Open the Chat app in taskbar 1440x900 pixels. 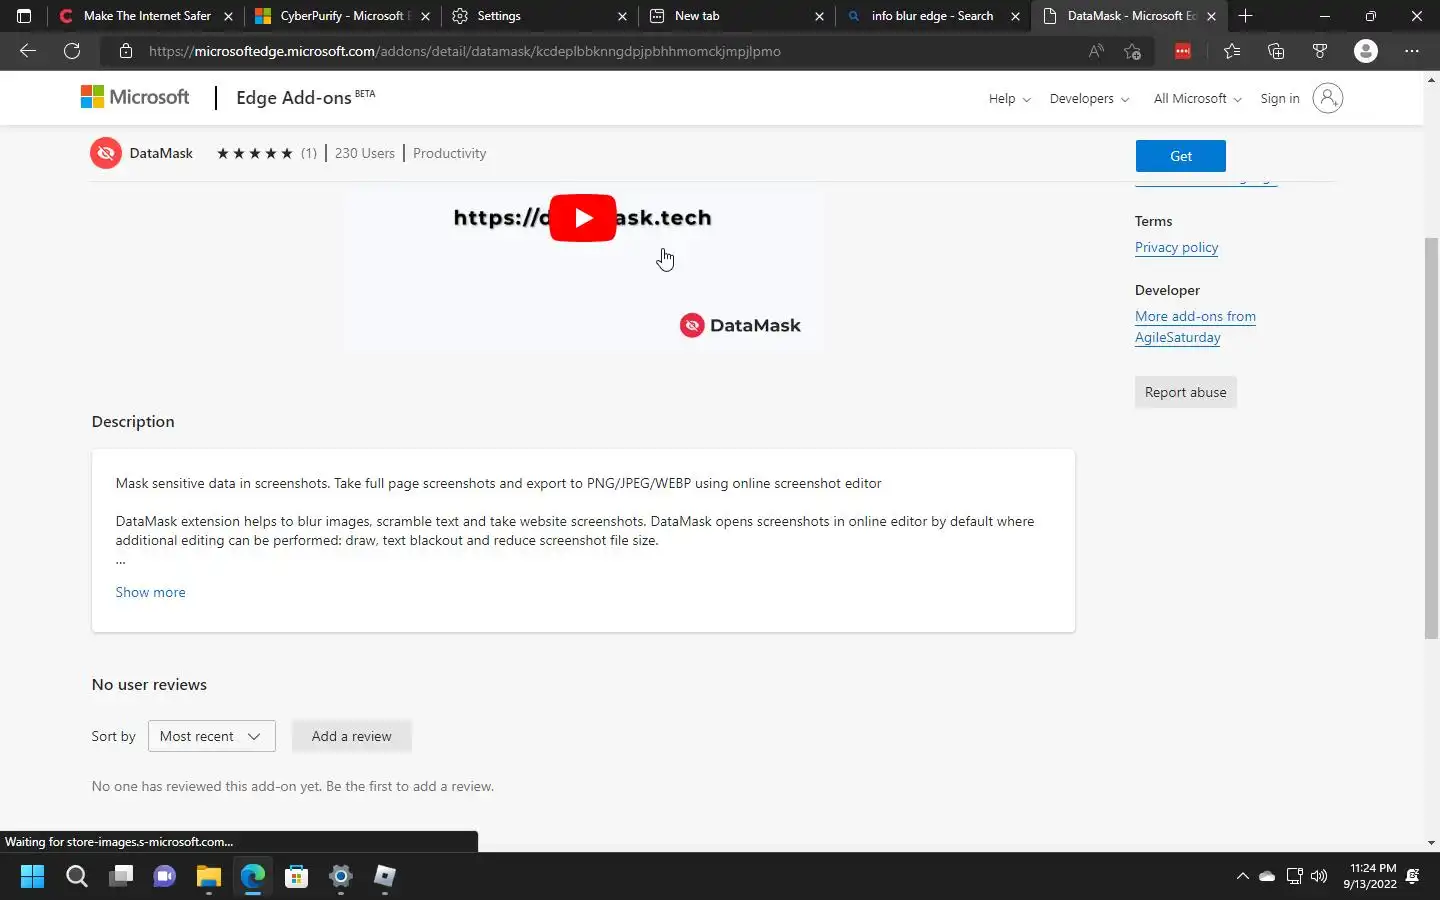pos(165,877)
